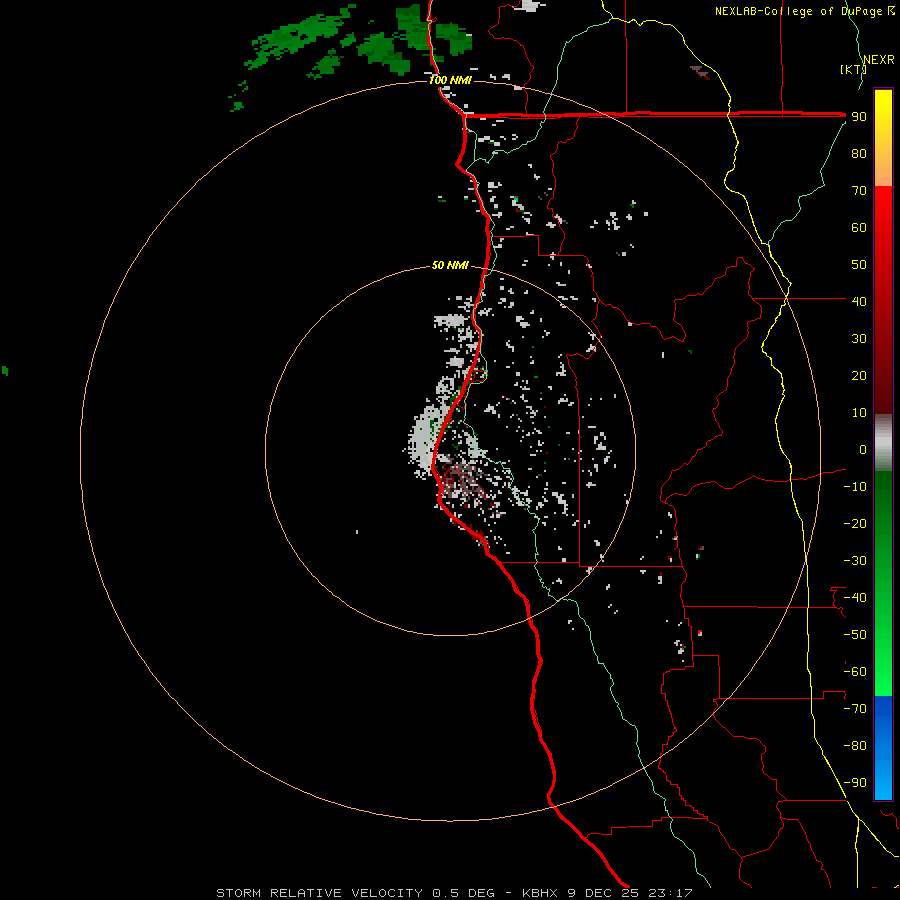Click the 100 NMI range ring label
Screen dimensions: 900x900
click(451, 80)
